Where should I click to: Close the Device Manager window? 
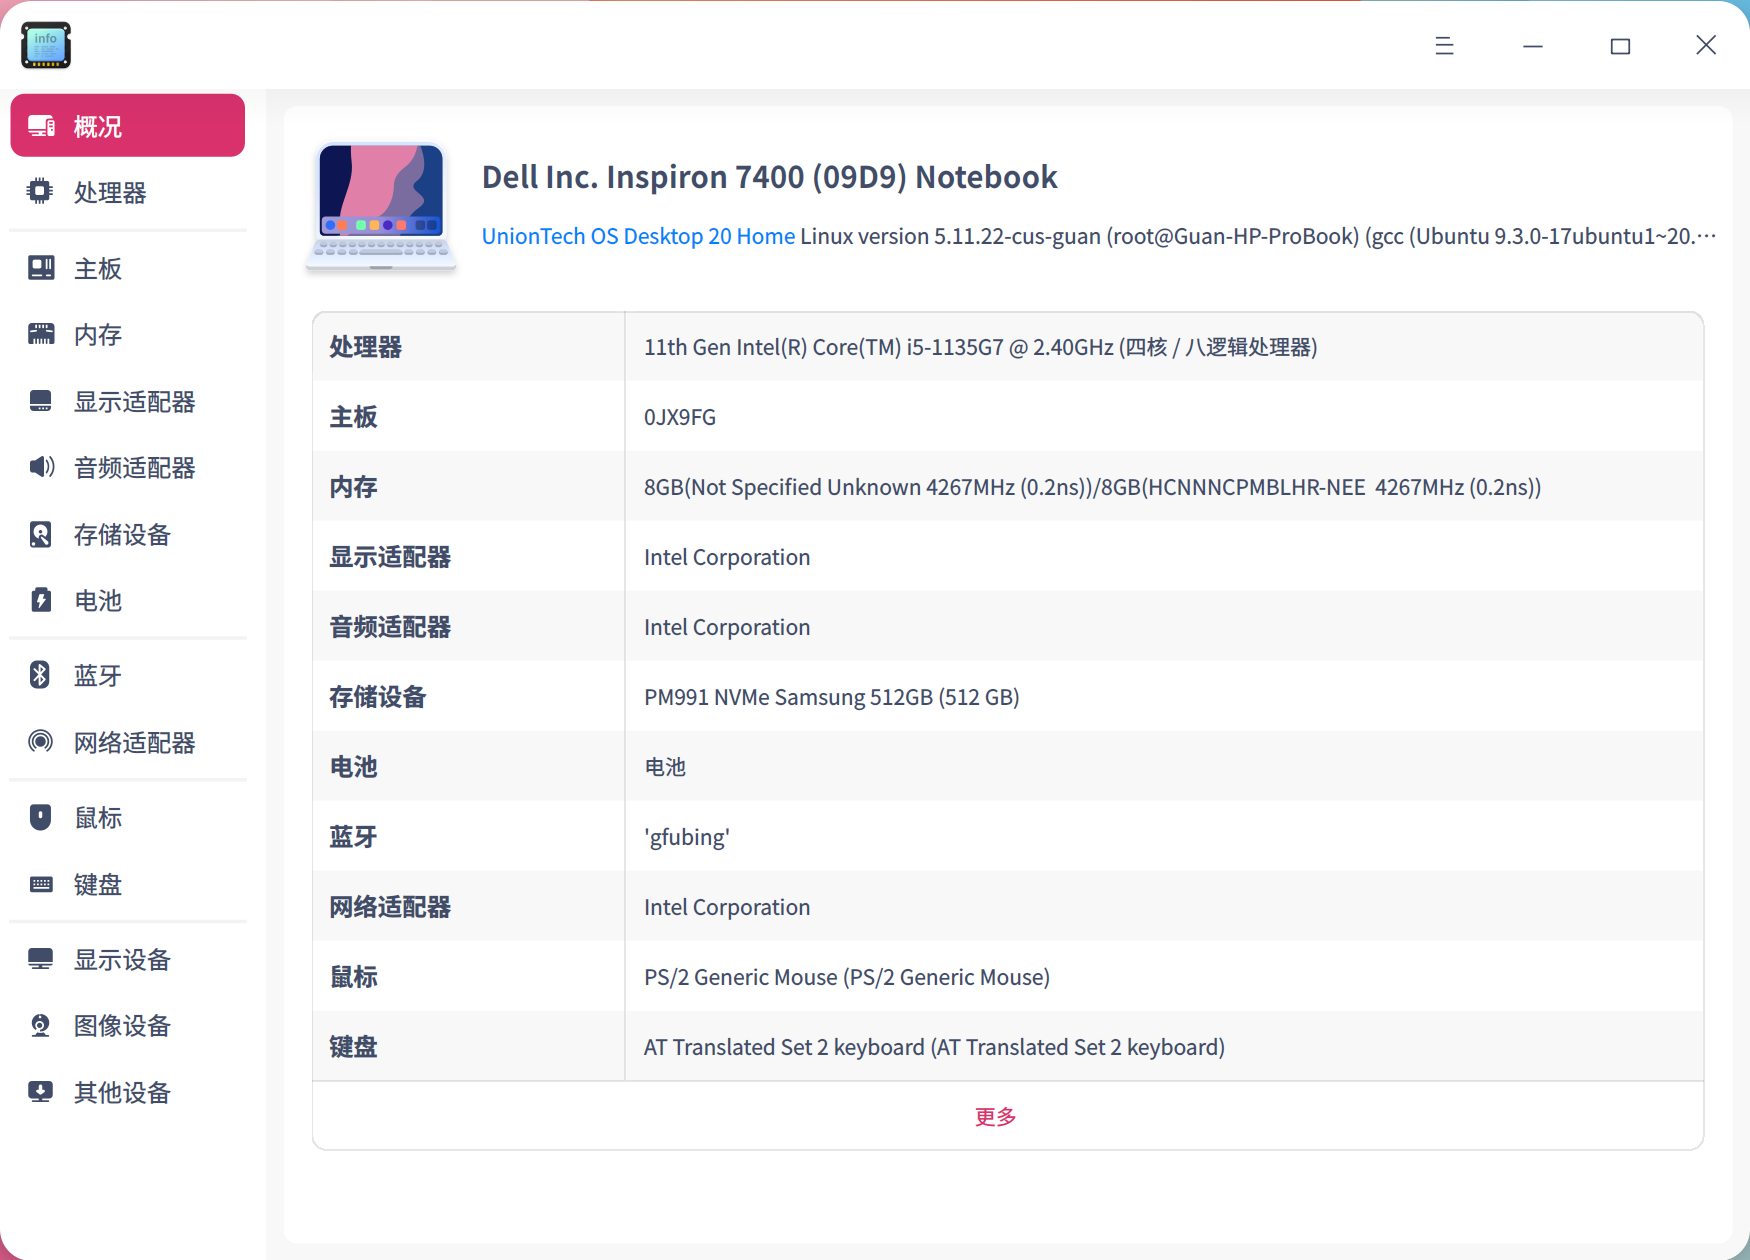1706,45
